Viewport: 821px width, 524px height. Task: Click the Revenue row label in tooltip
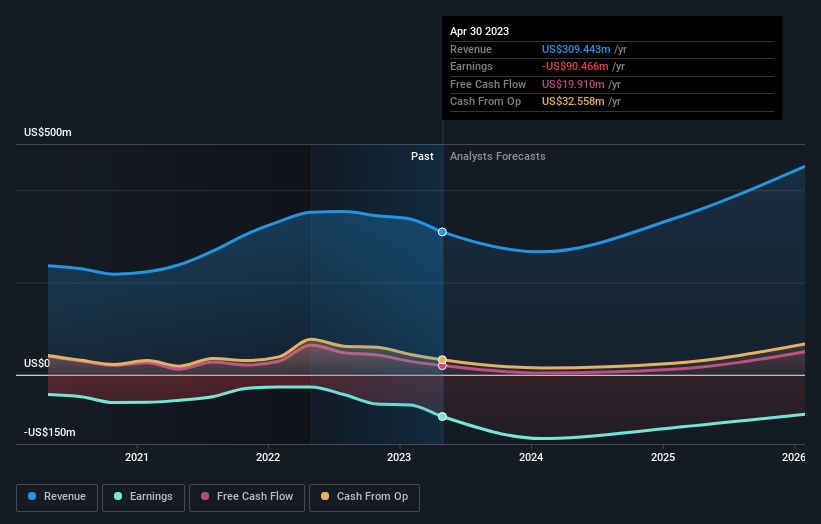pos(471,49)
